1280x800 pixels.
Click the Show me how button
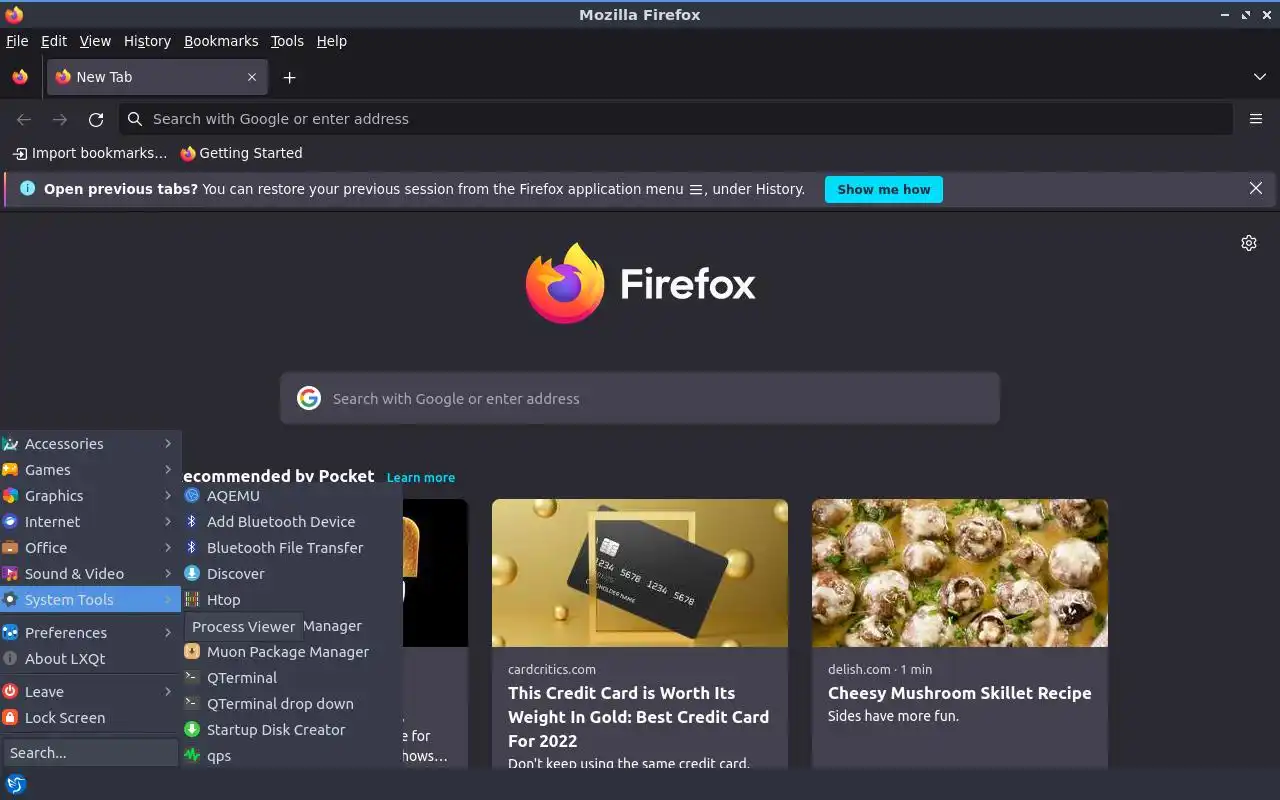pos(884,189)
